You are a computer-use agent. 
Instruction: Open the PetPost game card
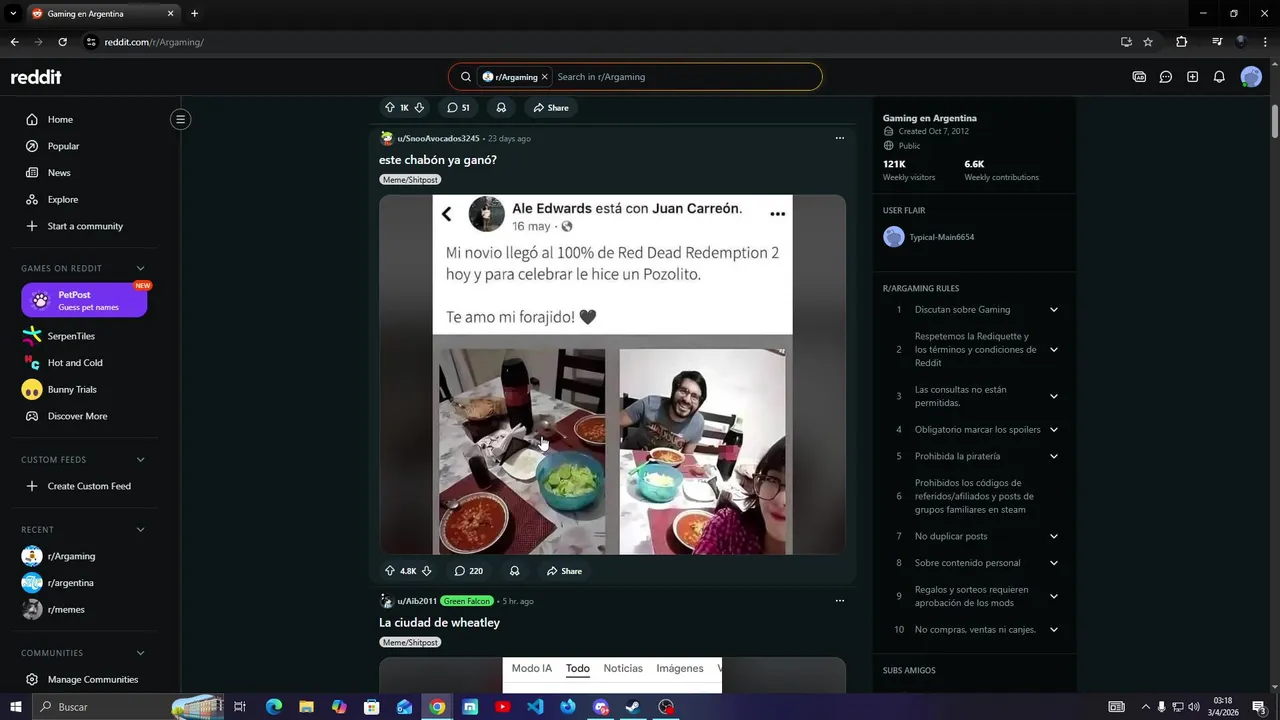coord(84,300)
